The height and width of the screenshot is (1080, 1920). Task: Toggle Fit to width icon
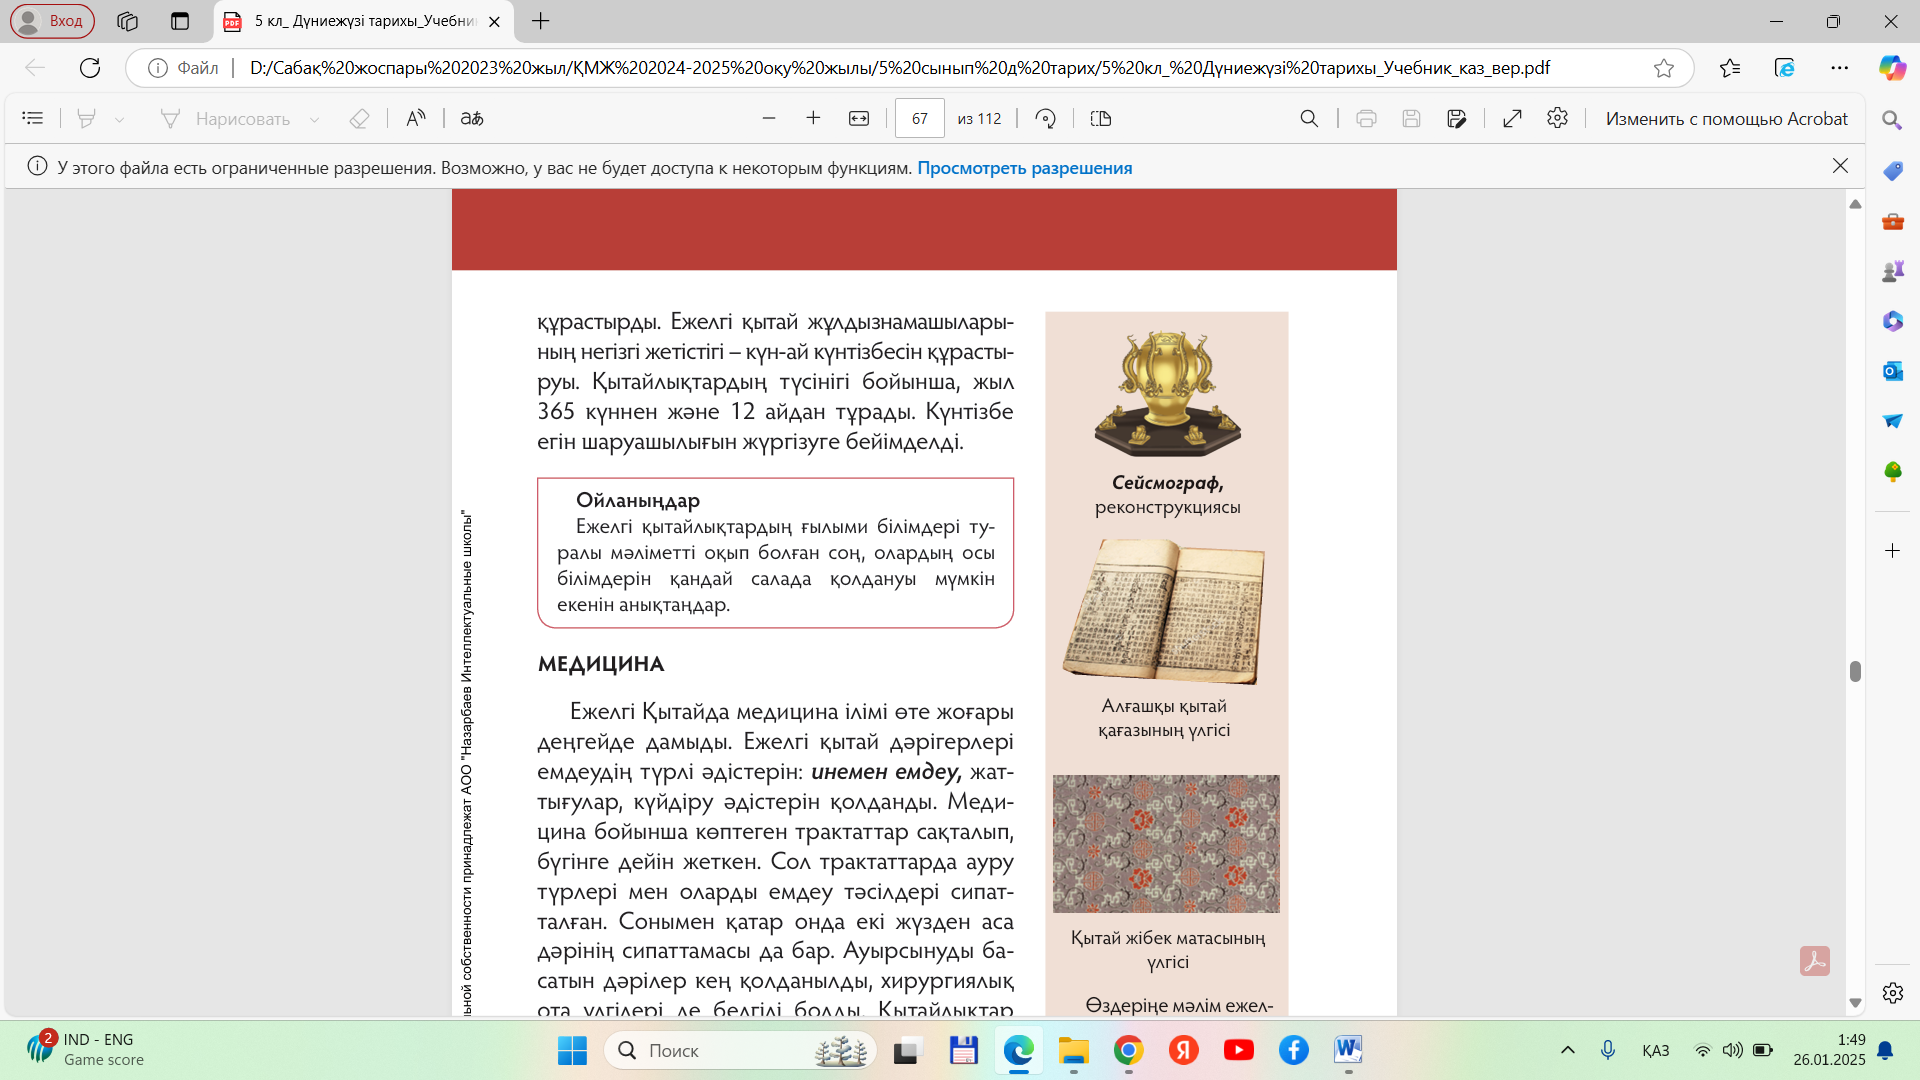point(859,118)
